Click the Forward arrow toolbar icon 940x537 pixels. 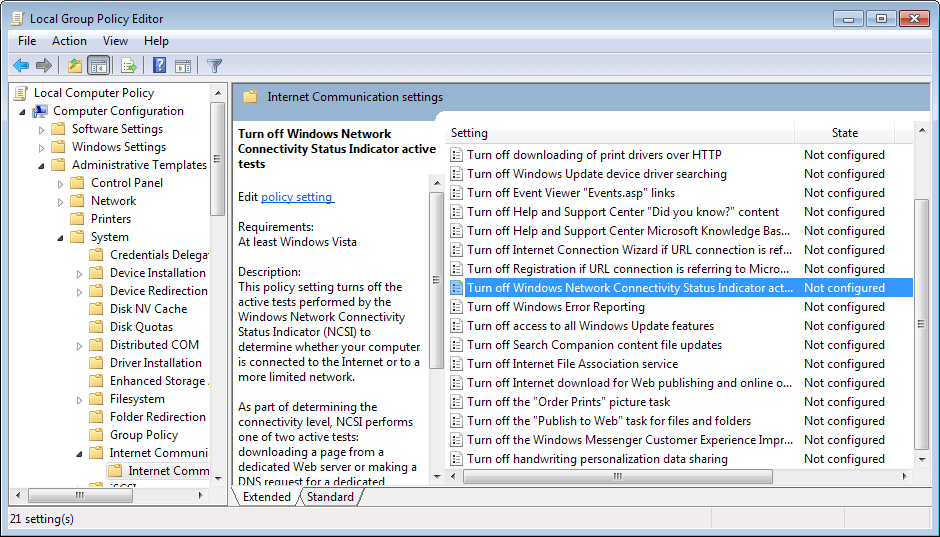pos(44,65)
